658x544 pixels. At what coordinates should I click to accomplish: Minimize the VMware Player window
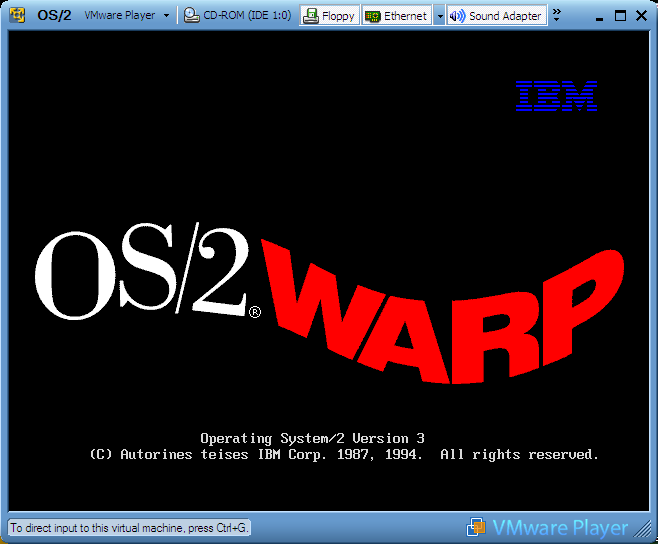600,16
